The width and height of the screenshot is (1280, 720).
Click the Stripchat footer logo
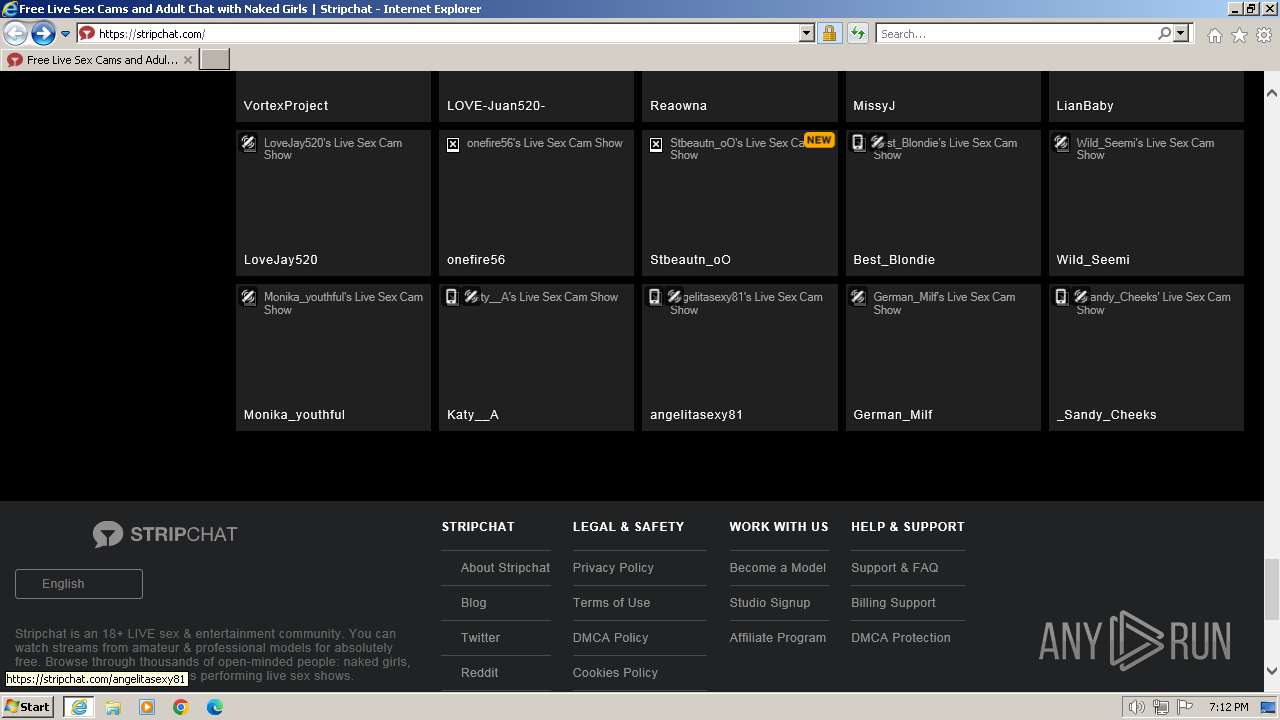[x=165, y=534]
